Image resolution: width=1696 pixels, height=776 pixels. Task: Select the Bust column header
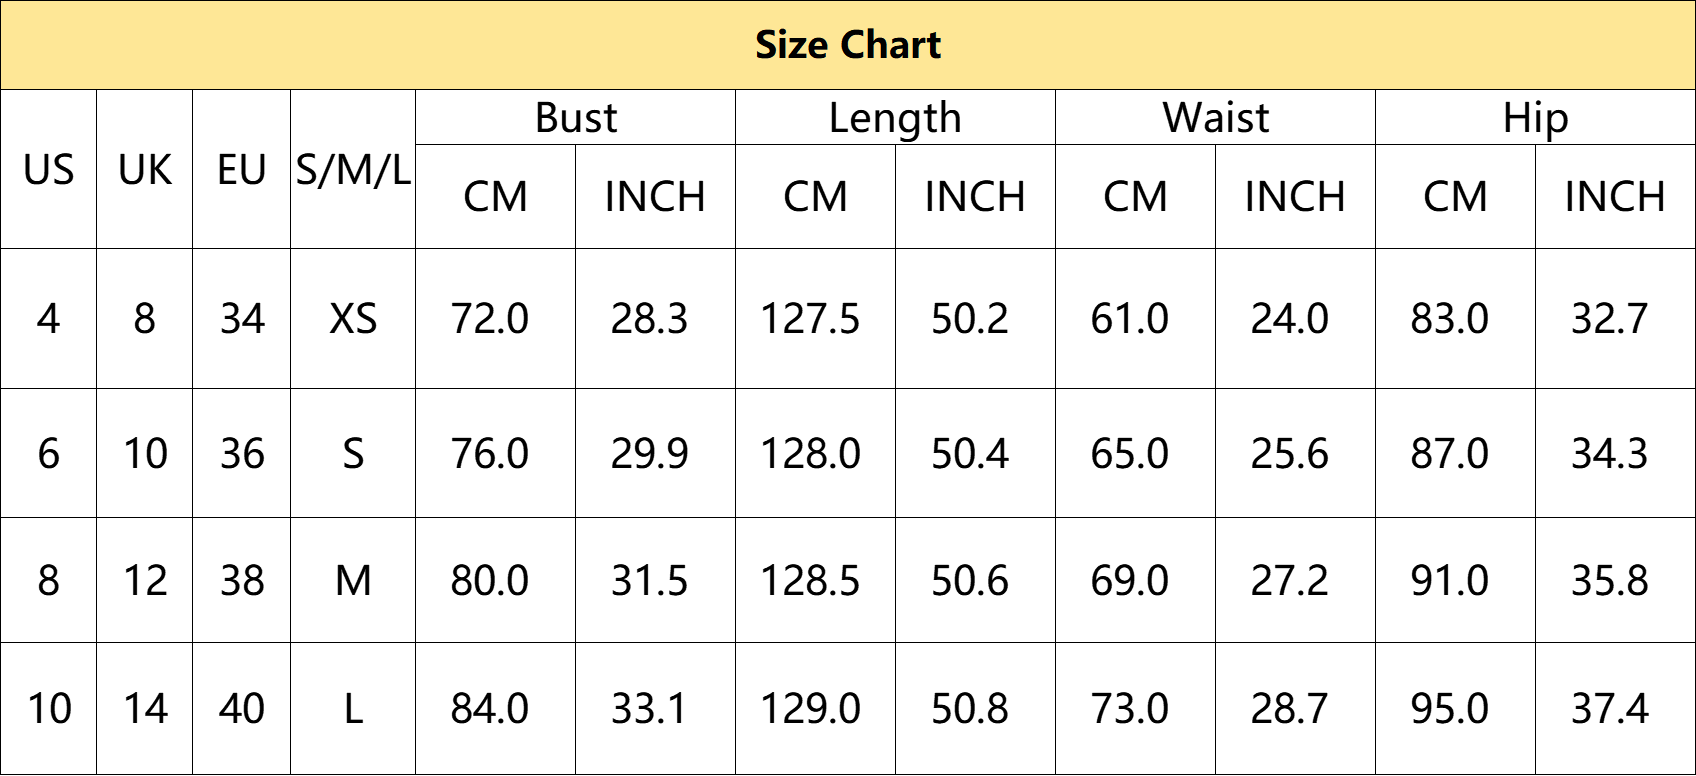575,118
